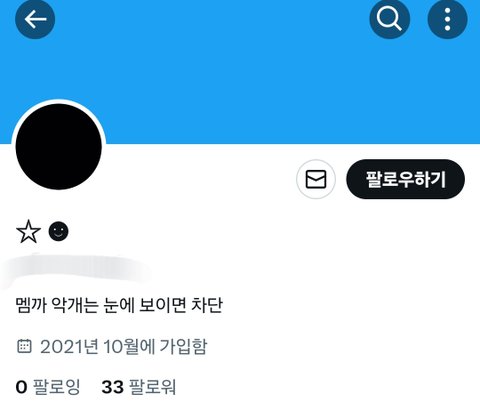Image resolution: width=480 pixels, height=402 pixels.
Task: Send a message via the envelope icon
Action: click(316, 179)
